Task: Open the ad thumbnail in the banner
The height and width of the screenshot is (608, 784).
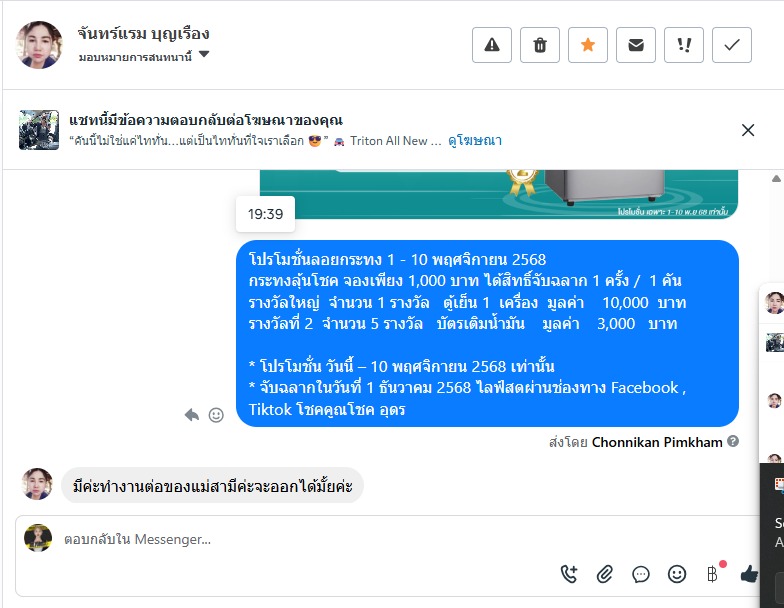Action: 38,130
